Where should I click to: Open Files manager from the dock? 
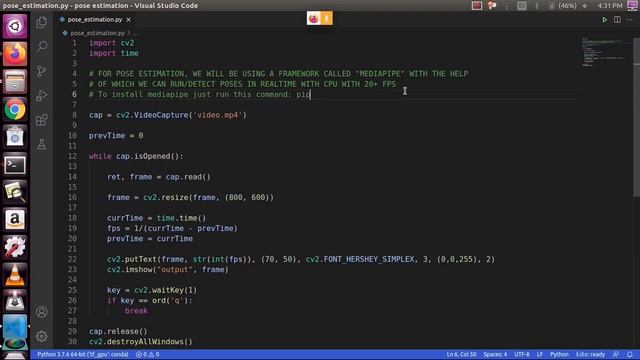15,82
